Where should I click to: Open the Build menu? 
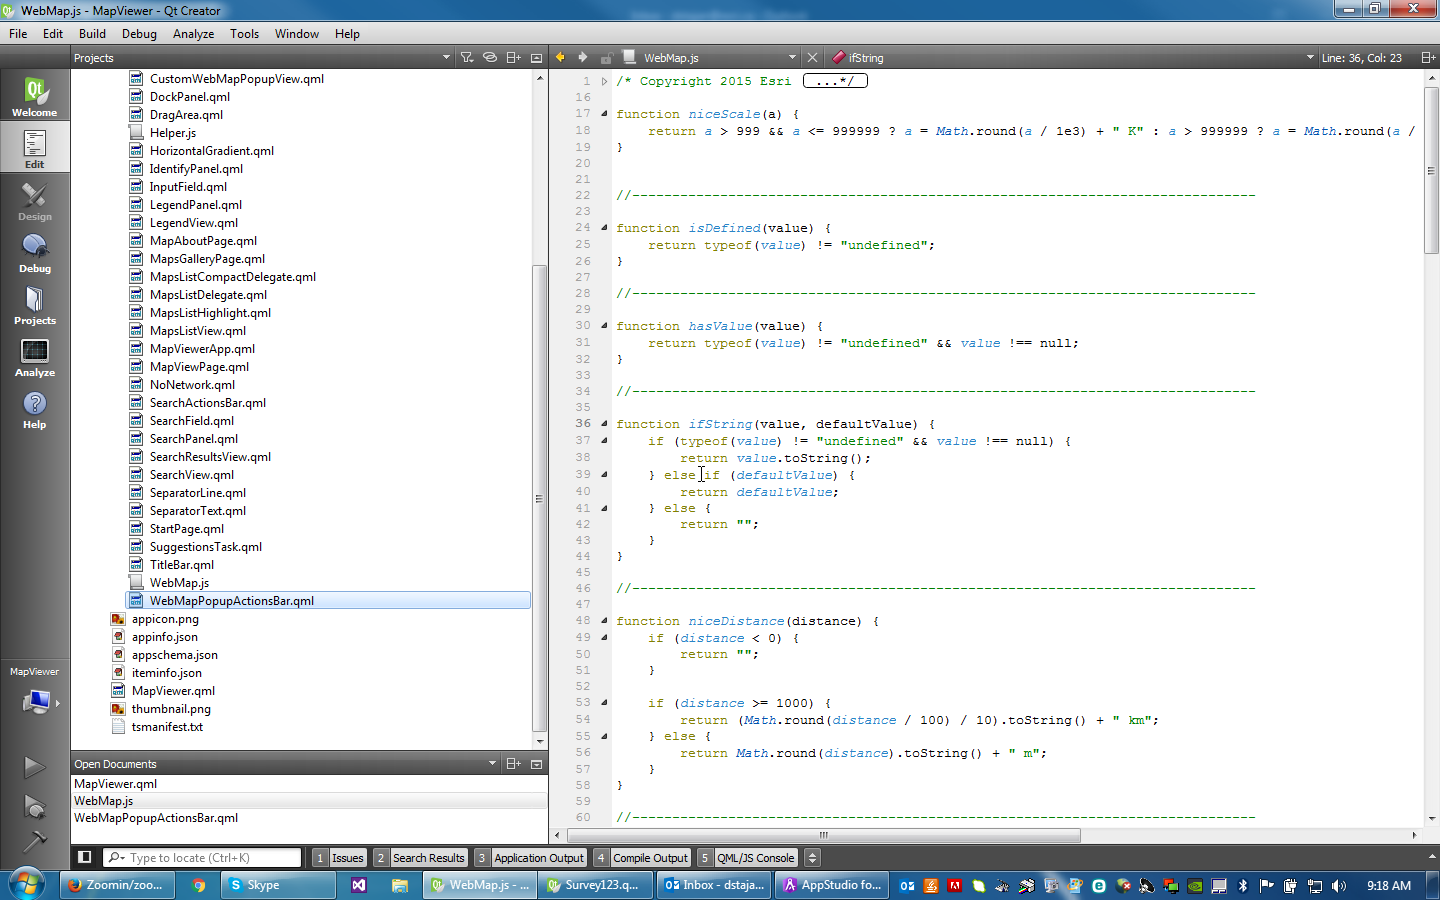click(x=92, y=33)
